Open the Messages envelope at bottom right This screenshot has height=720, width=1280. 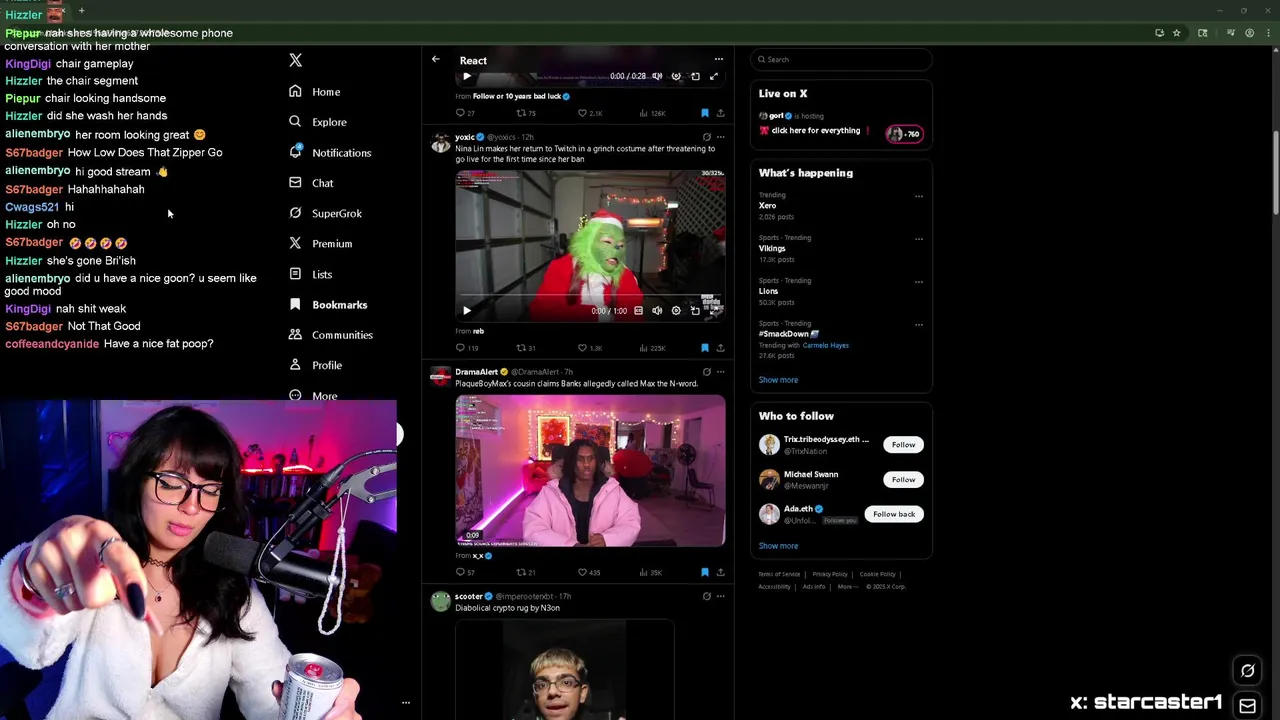click(x=1247, y=705)
